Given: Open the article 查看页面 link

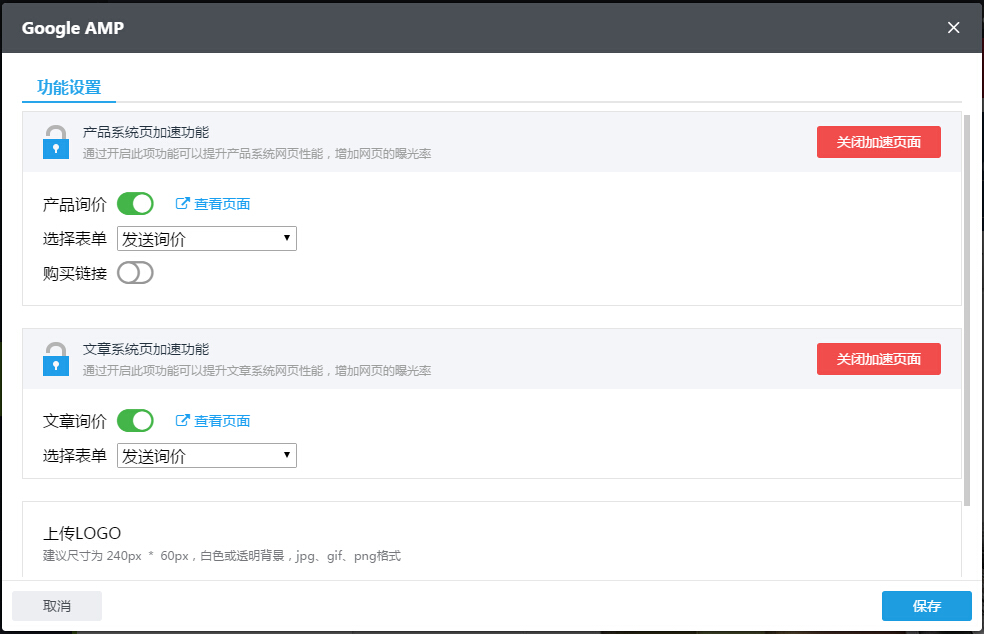Looking at the screenshot, I should tap(220, 420).
